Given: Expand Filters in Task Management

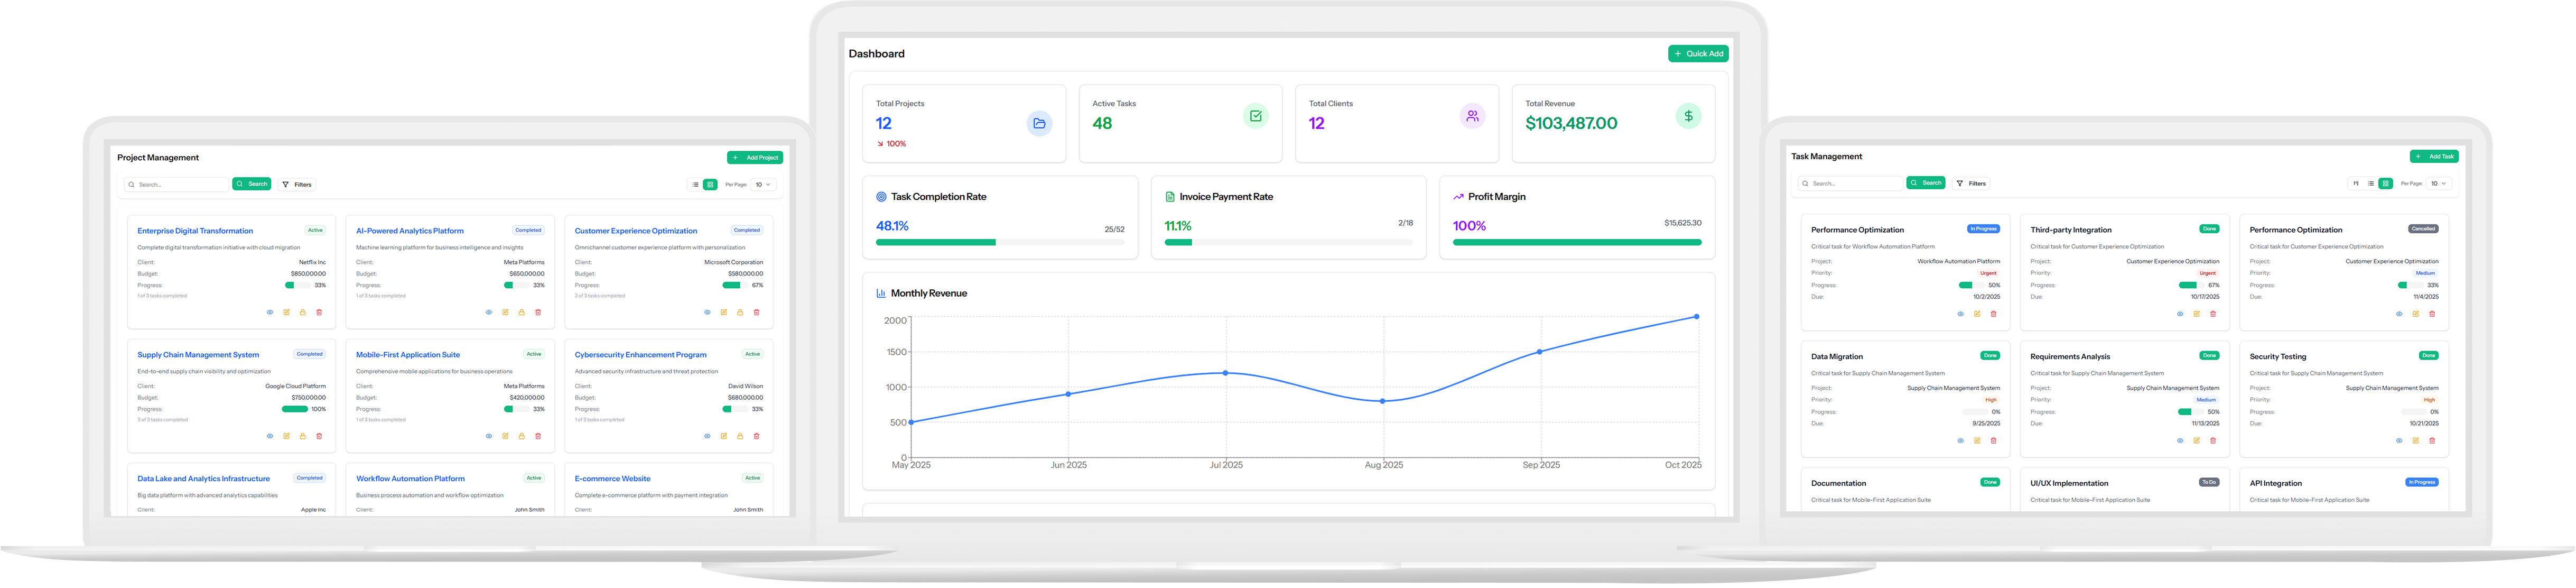Looking at the screenshot, I should [x=1971, y=183].
